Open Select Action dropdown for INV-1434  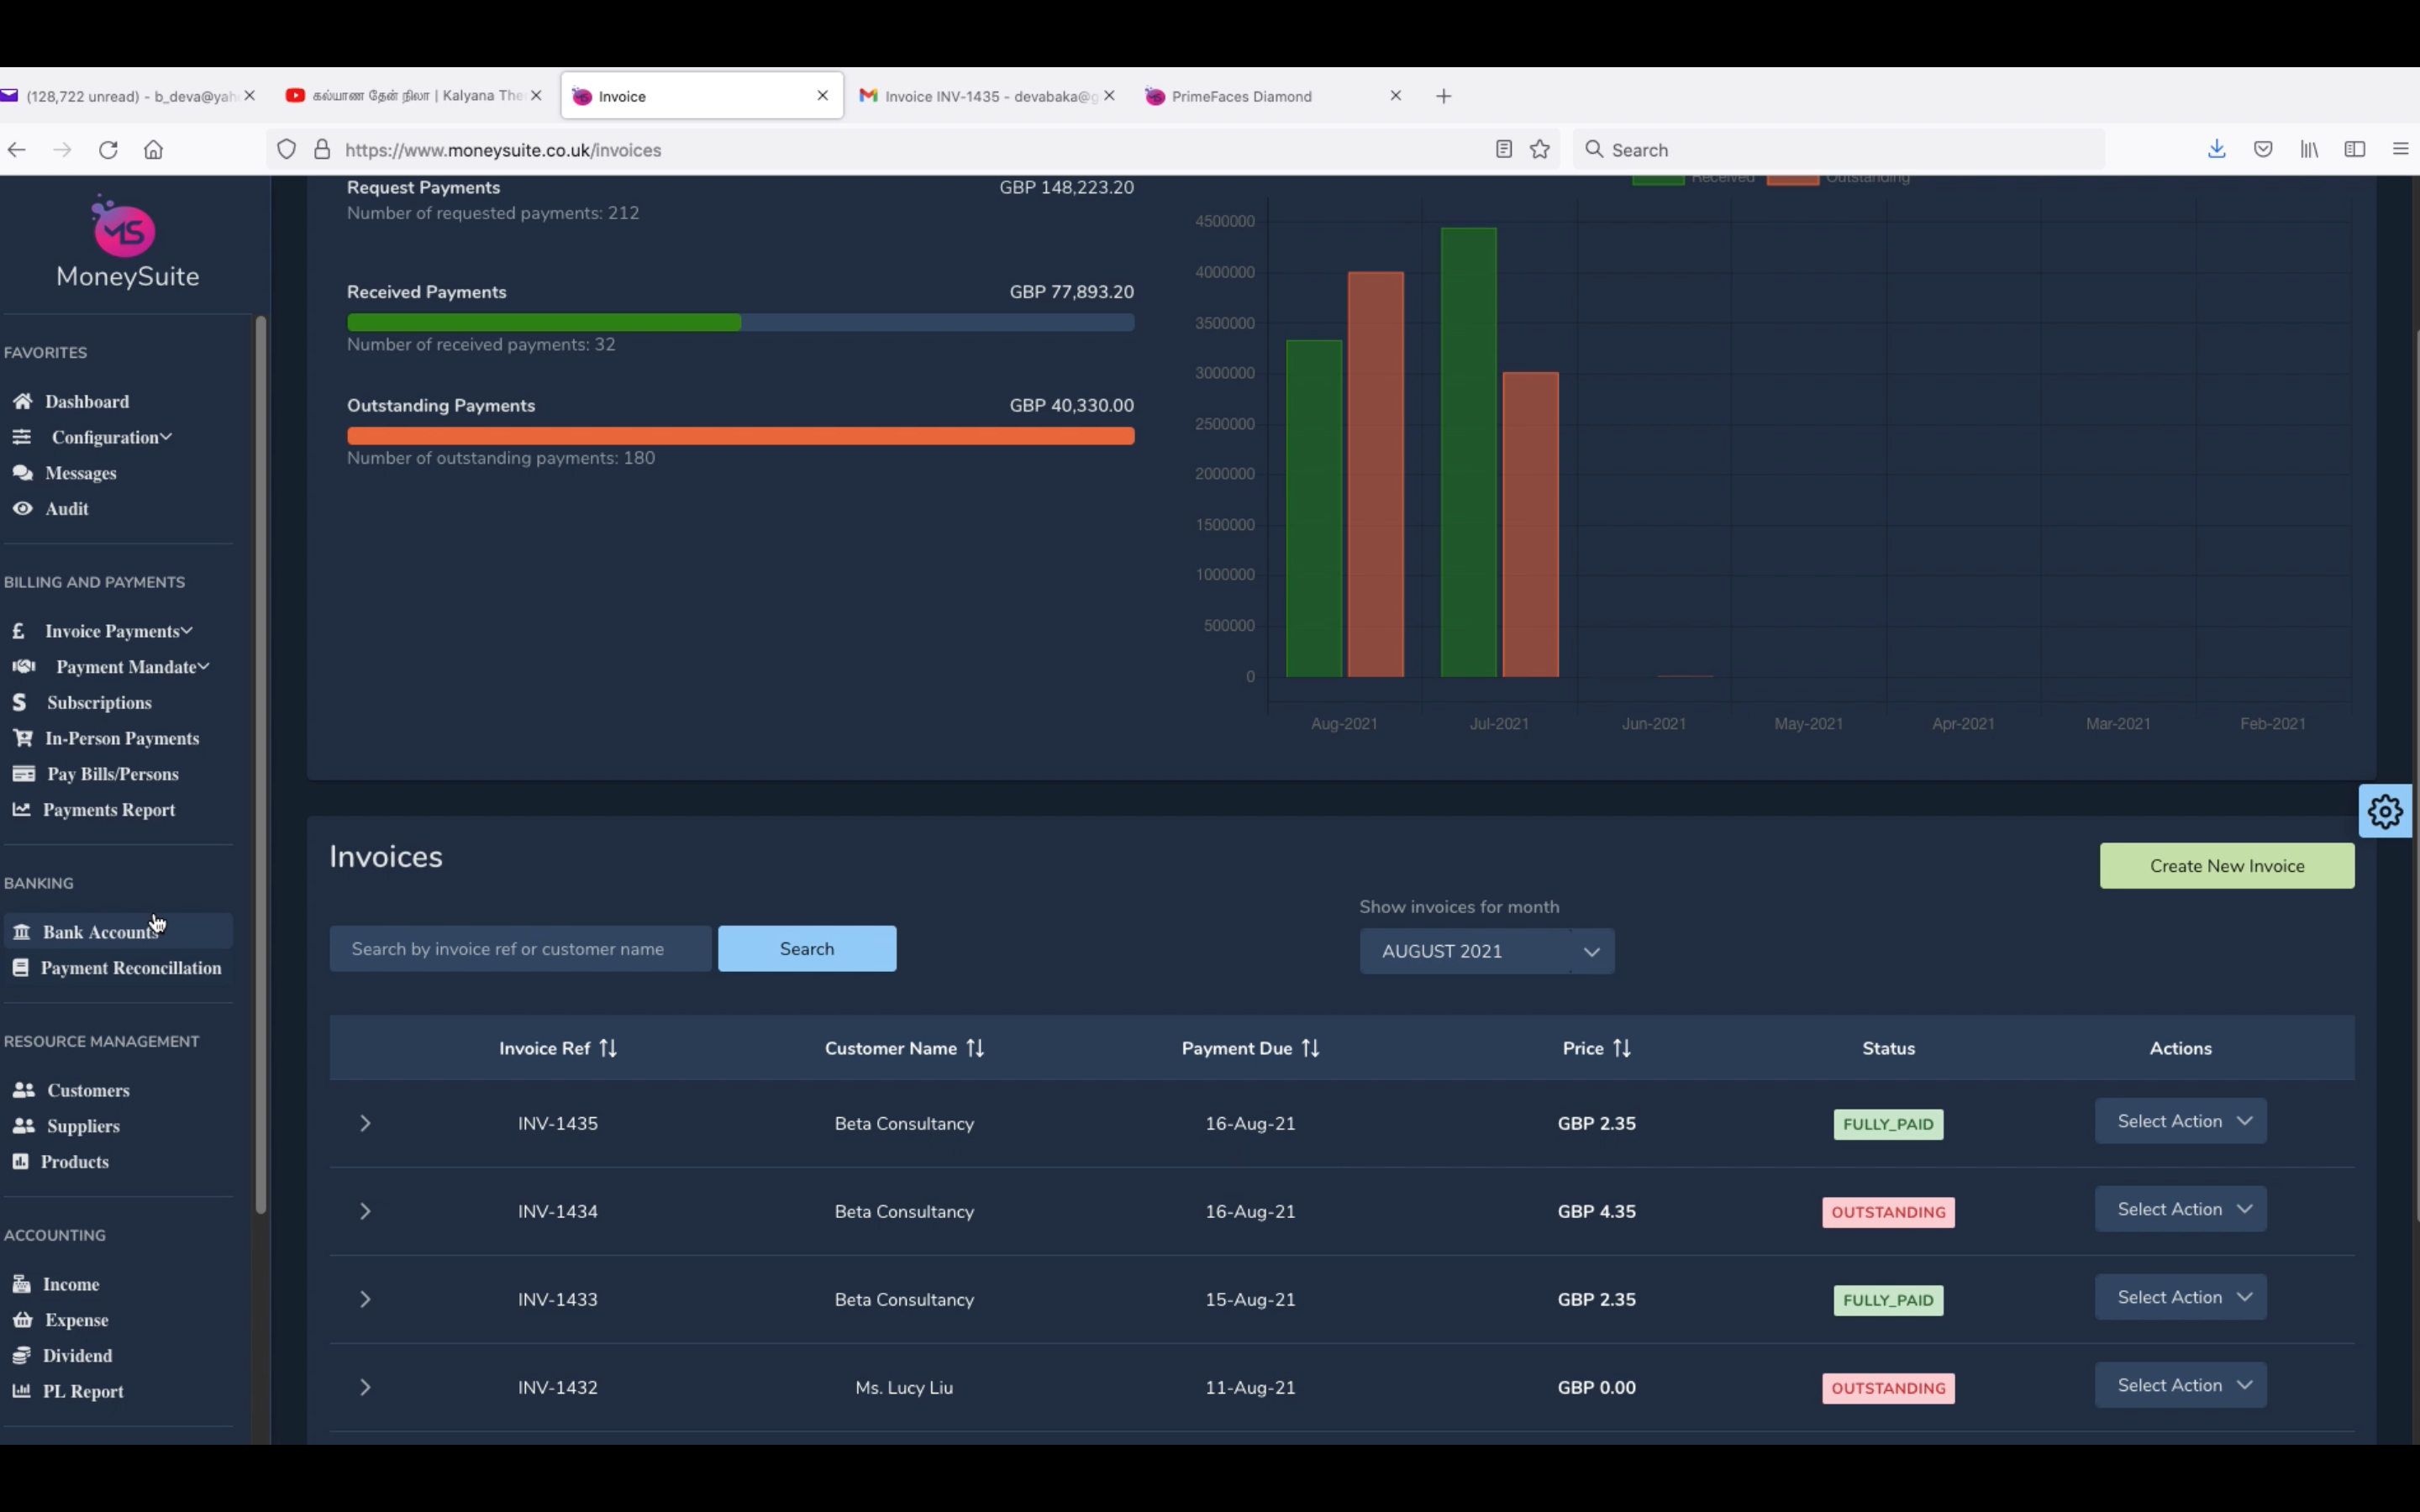[2180, 1209]
